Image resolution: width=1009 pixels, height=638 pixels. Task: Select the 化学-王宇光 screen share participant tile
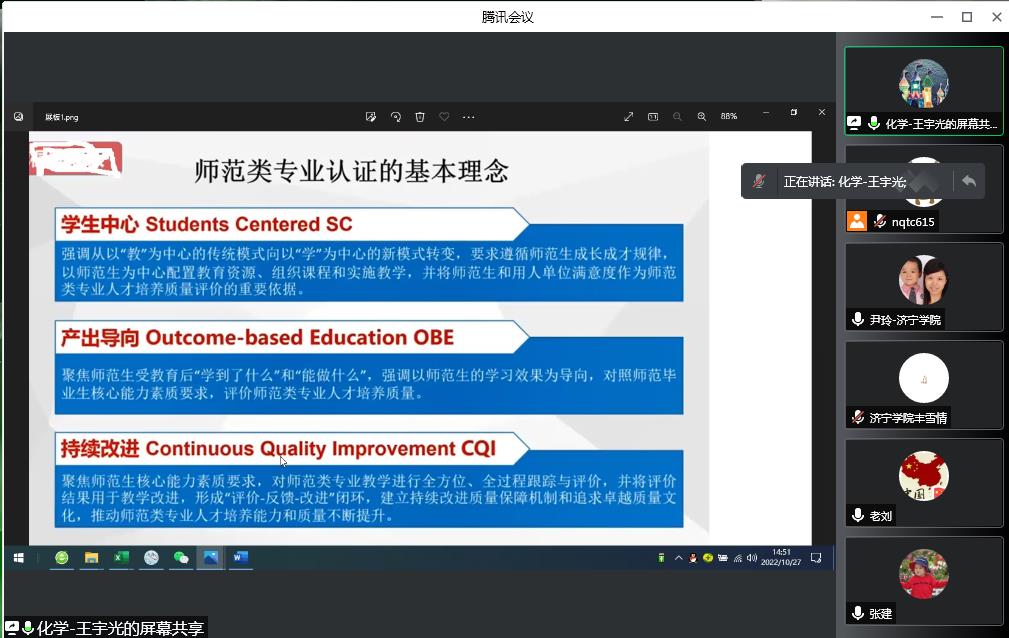[923, 90]
